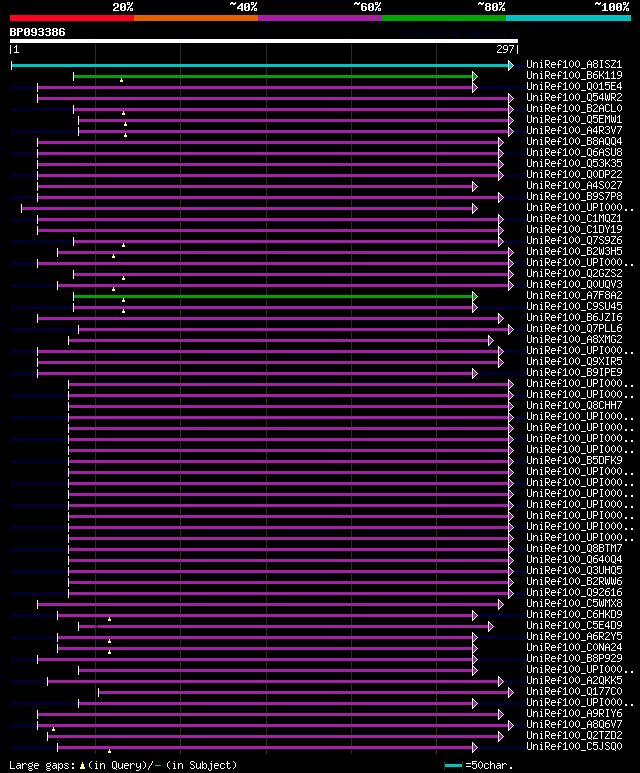Open the UniRef100_Q640Q4 entry
Screen dimensions: 640x773
click(x=574, y=560)
